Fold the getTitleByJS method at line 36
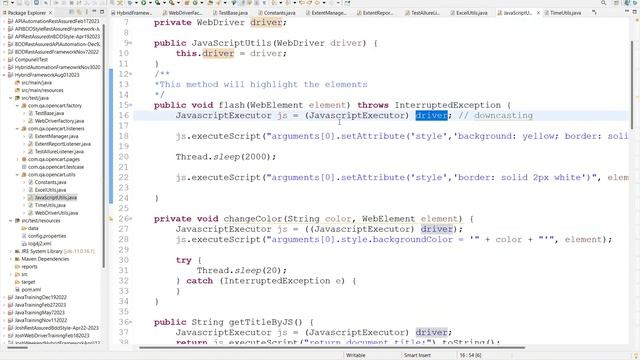 (x=131, y=322)
